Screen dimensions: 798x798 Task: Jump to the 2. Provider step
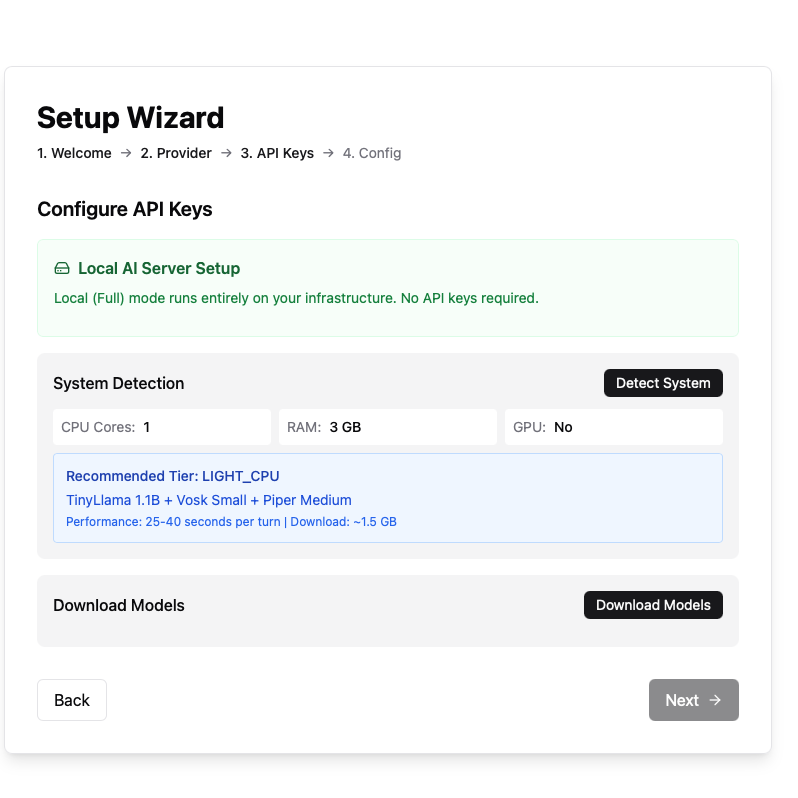pyautogui.click(x=176, y=153)
